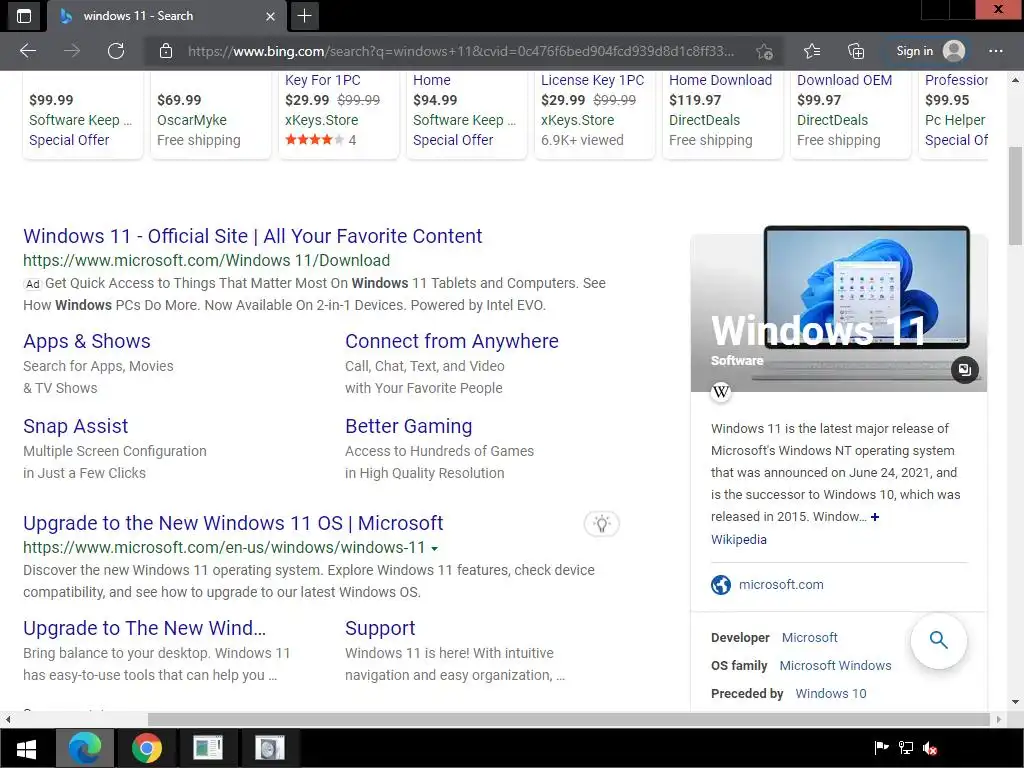
Task: Click the lightbulb insights icon
Action: pos(601,524)
